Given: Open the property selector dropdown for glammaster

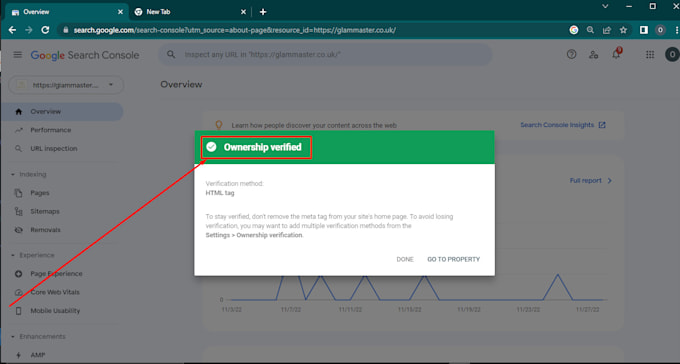Looking at the screenshot, I should (66, 85).
